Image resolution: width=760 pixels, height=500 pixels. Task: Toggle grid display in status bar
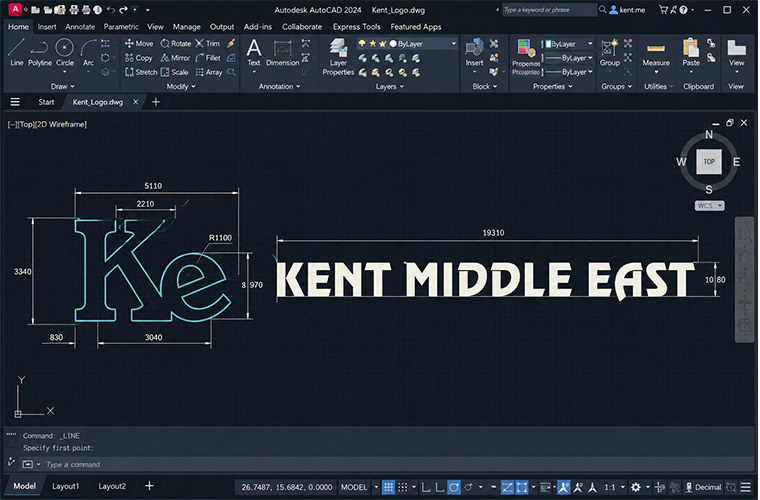click(388, 487)
